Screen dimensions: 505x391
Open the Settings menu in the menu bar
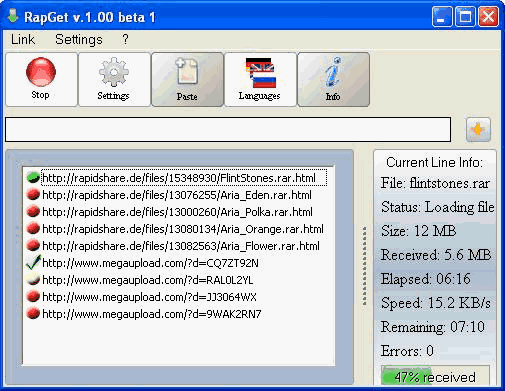79,39
